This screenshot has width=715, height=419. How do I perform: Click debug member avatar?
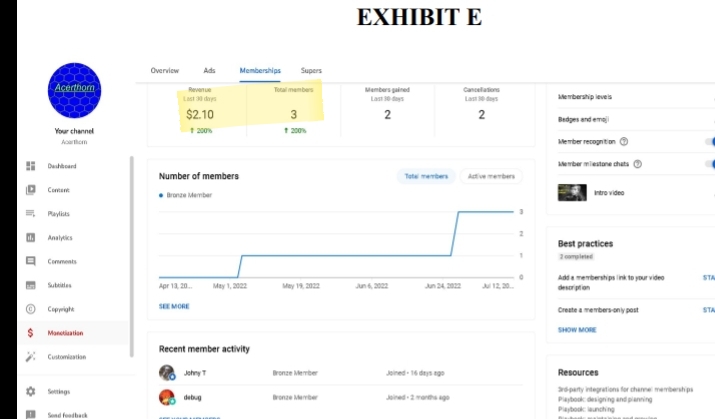point(167,397)
